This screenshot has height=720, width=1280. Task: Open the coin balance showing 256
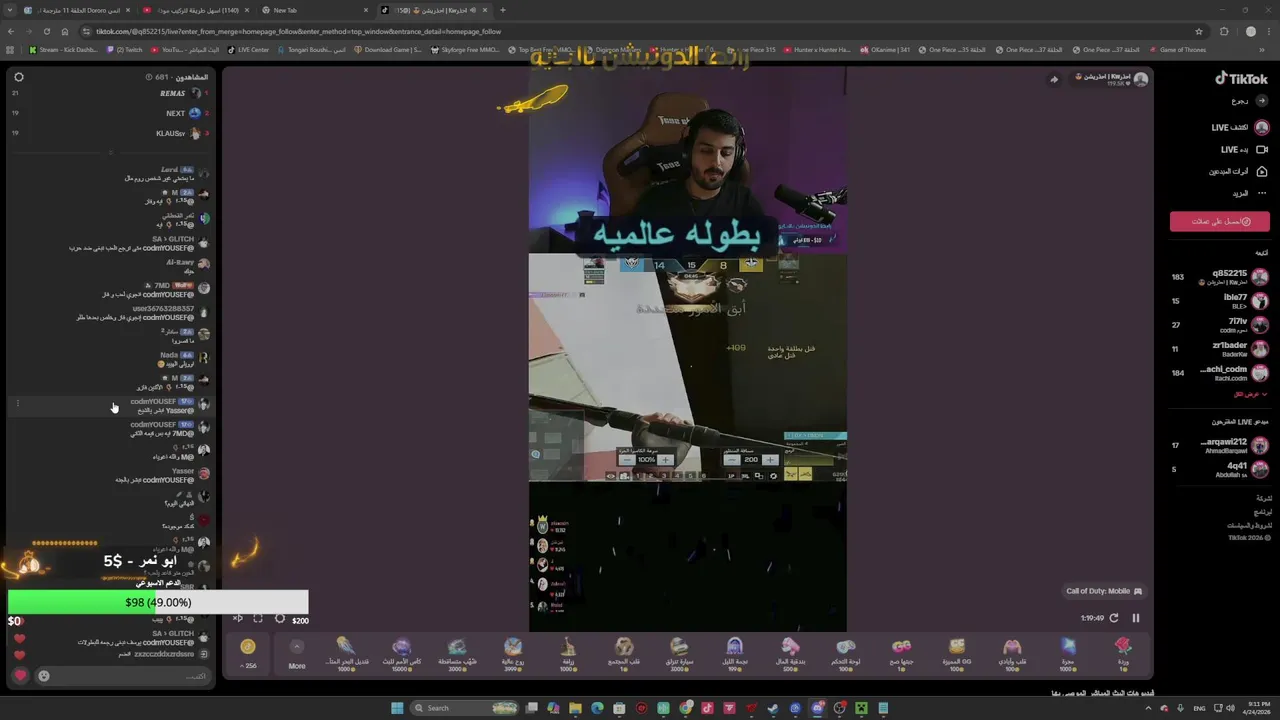248,653
